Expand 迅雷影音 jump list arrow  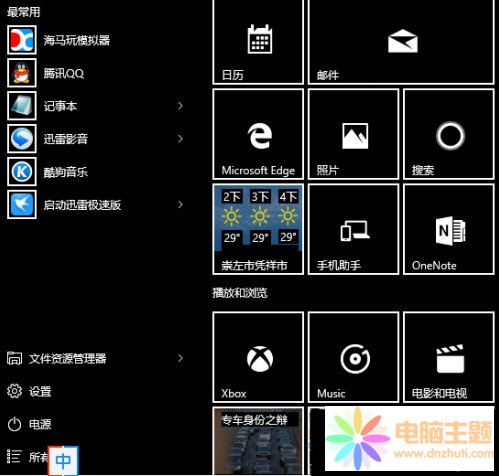(x=180, y=139)
